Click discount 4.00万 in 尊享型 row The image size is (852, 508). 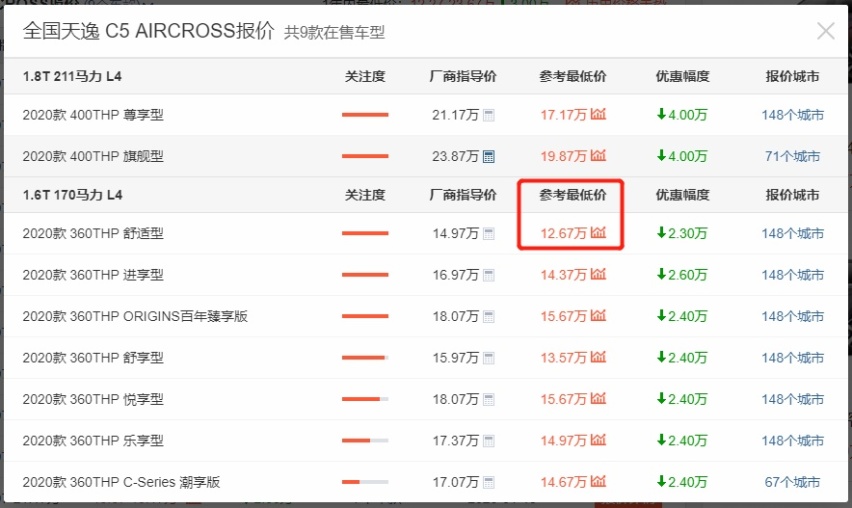click(x=682, y=115)
